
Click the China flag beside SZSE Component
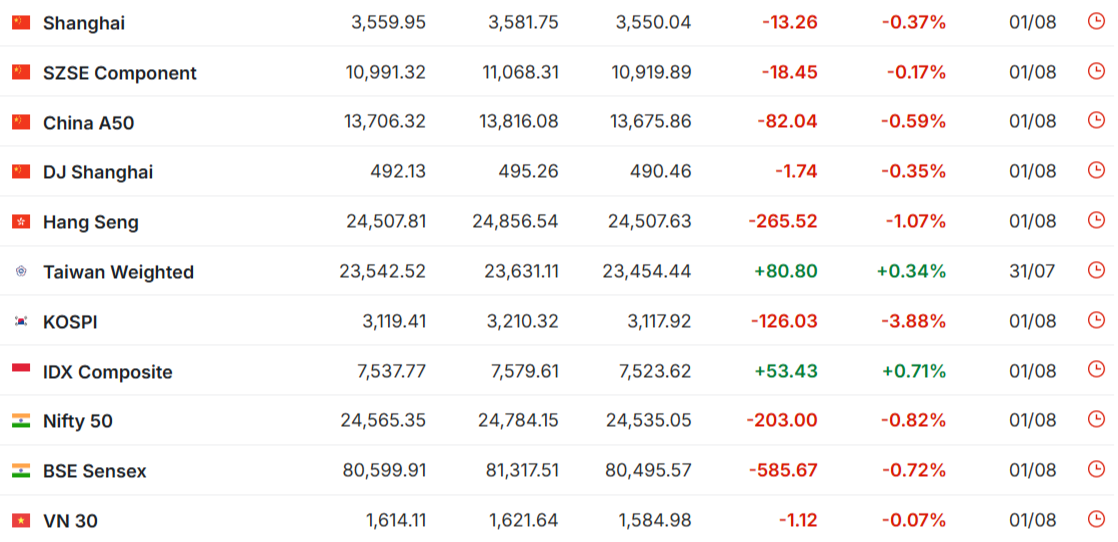pos(21,72)
